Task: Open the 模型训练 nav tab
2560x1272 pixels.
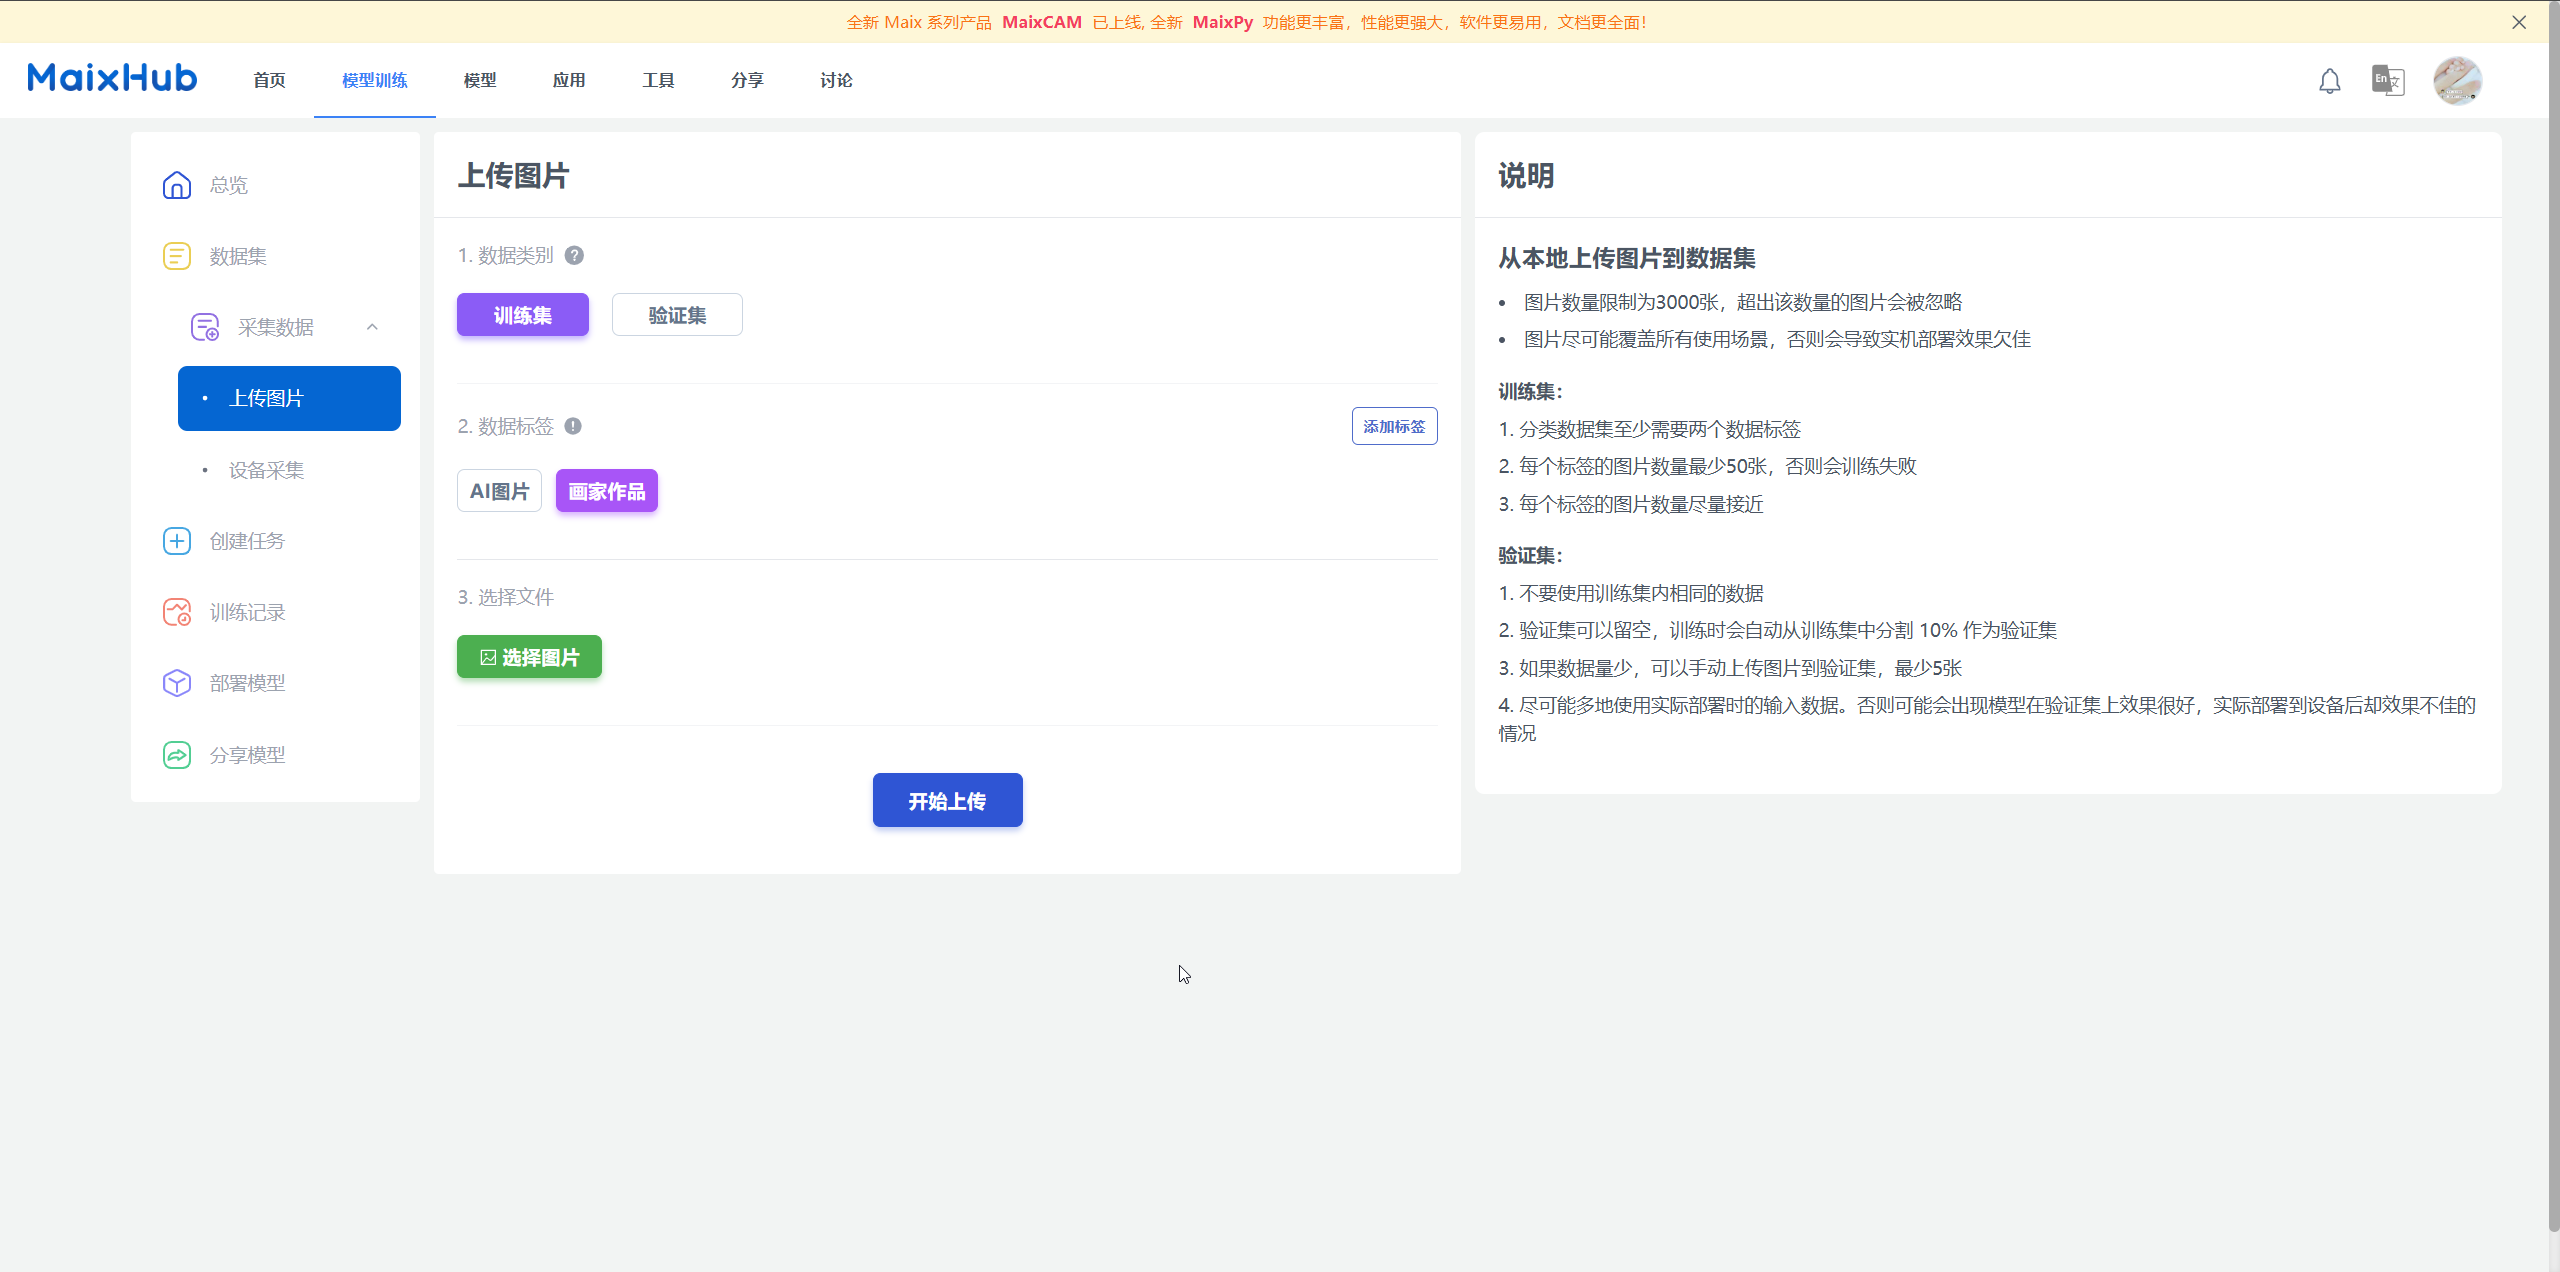Action: click(x=374, y=80)
